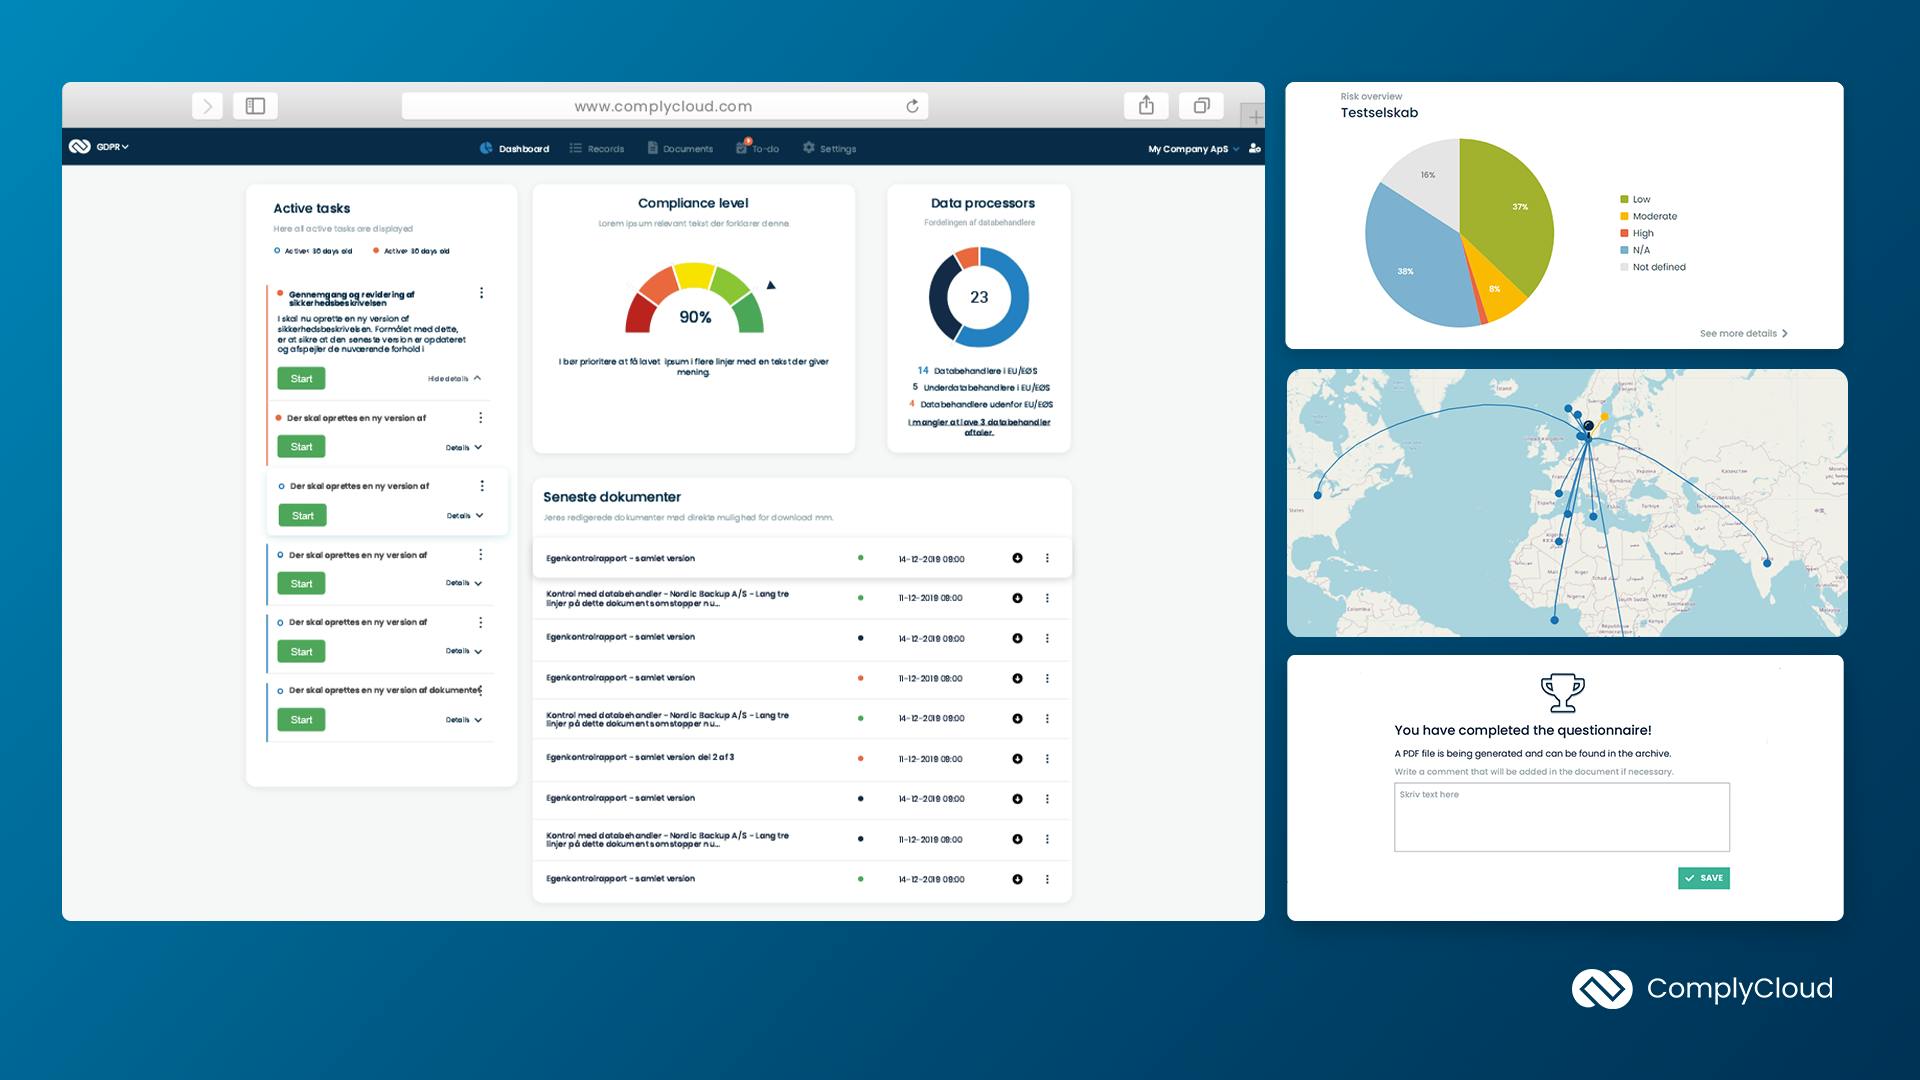Toggle the blue 'Active' filter dot in Active tasks

277,250
